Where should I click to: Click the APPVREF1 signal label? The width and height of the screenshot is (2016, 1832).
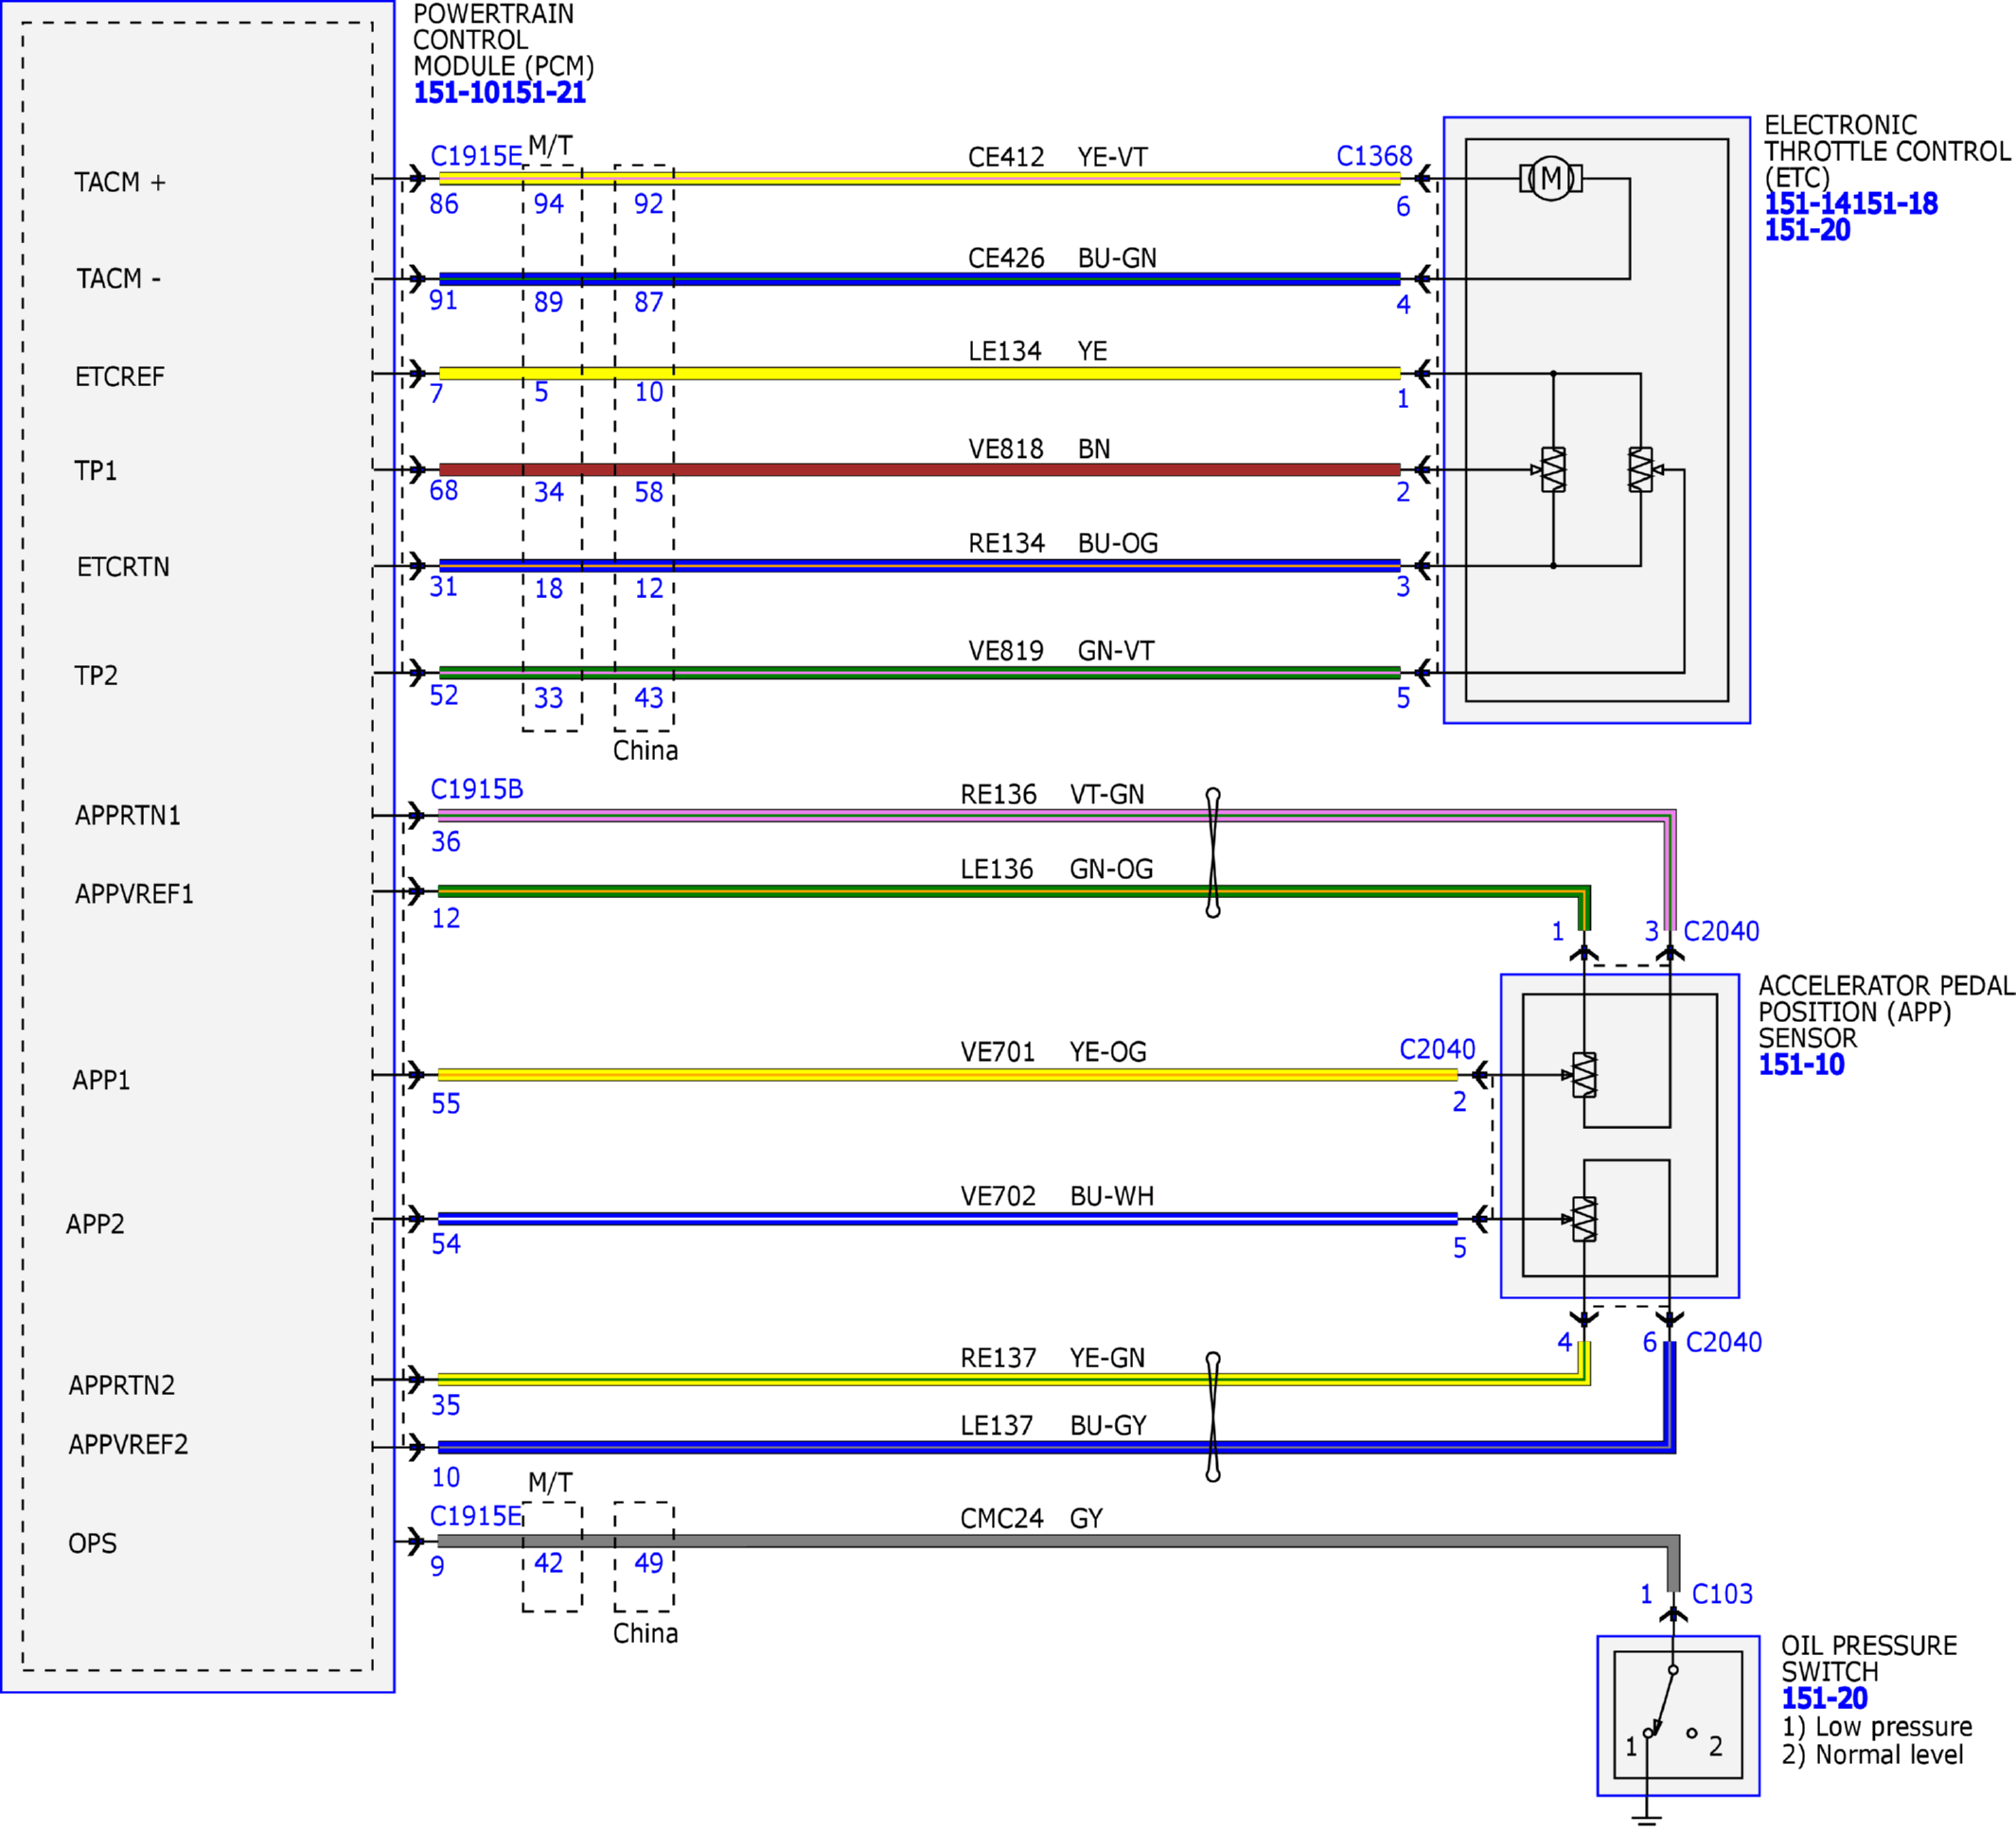pos(134,894)
